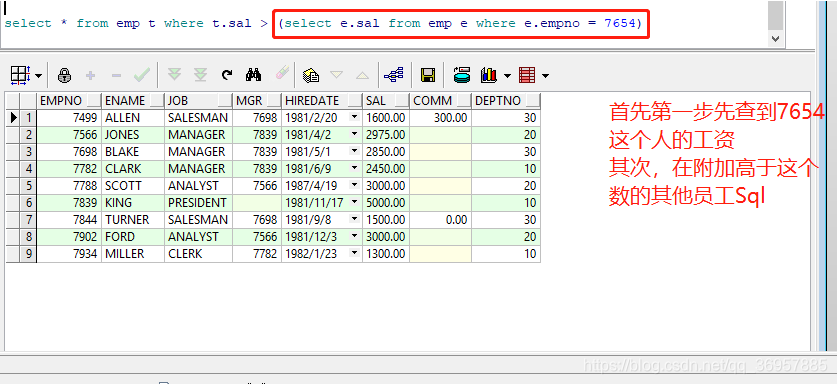The width and height of the screenshot is (837, 384).
Task: Click the 7934 employee number cell
Action: coord(69,254)
